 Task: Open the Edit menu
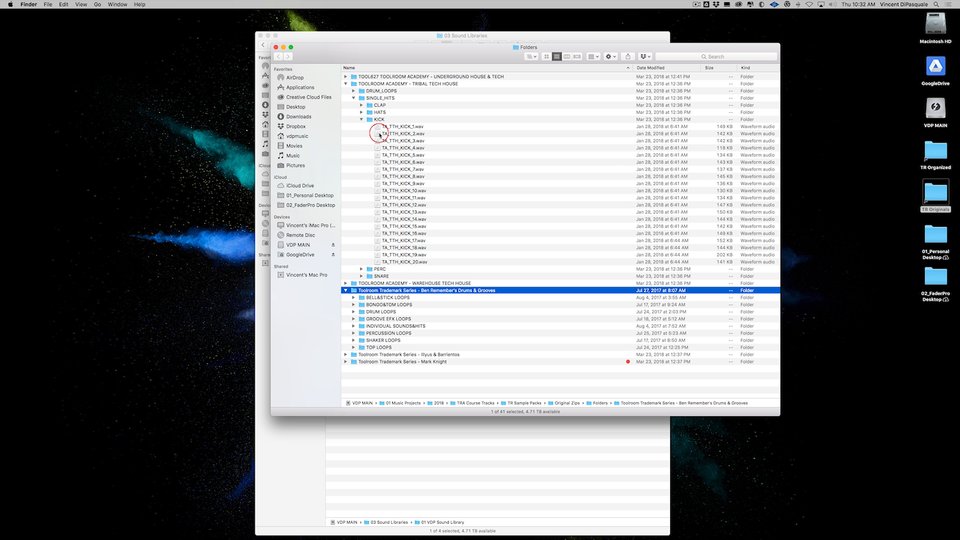(64, 4)
